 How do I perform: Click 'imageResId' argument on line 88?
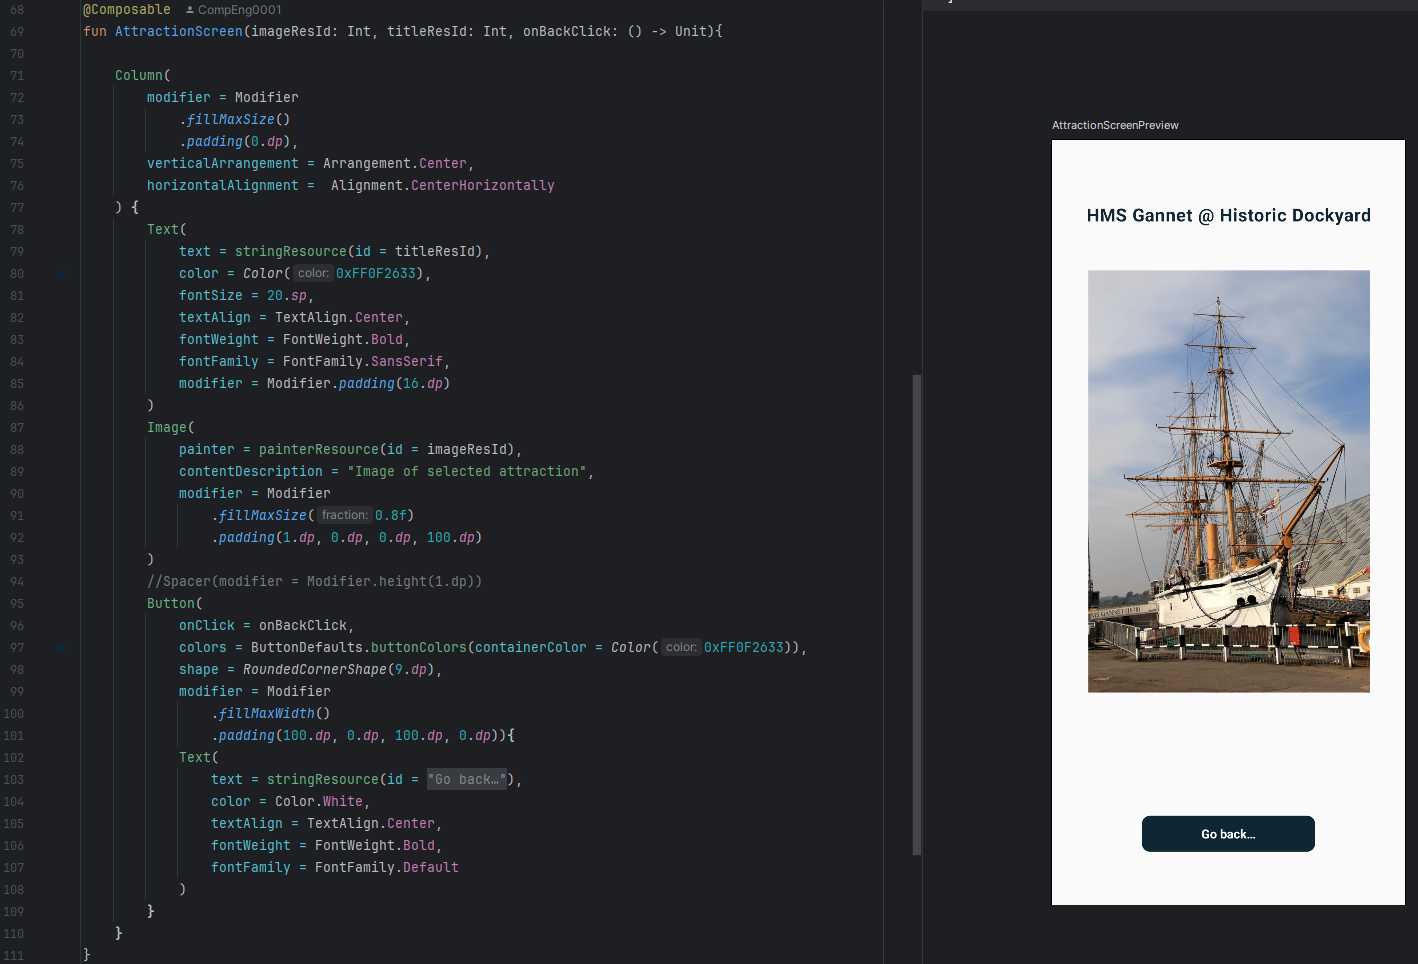467,449
